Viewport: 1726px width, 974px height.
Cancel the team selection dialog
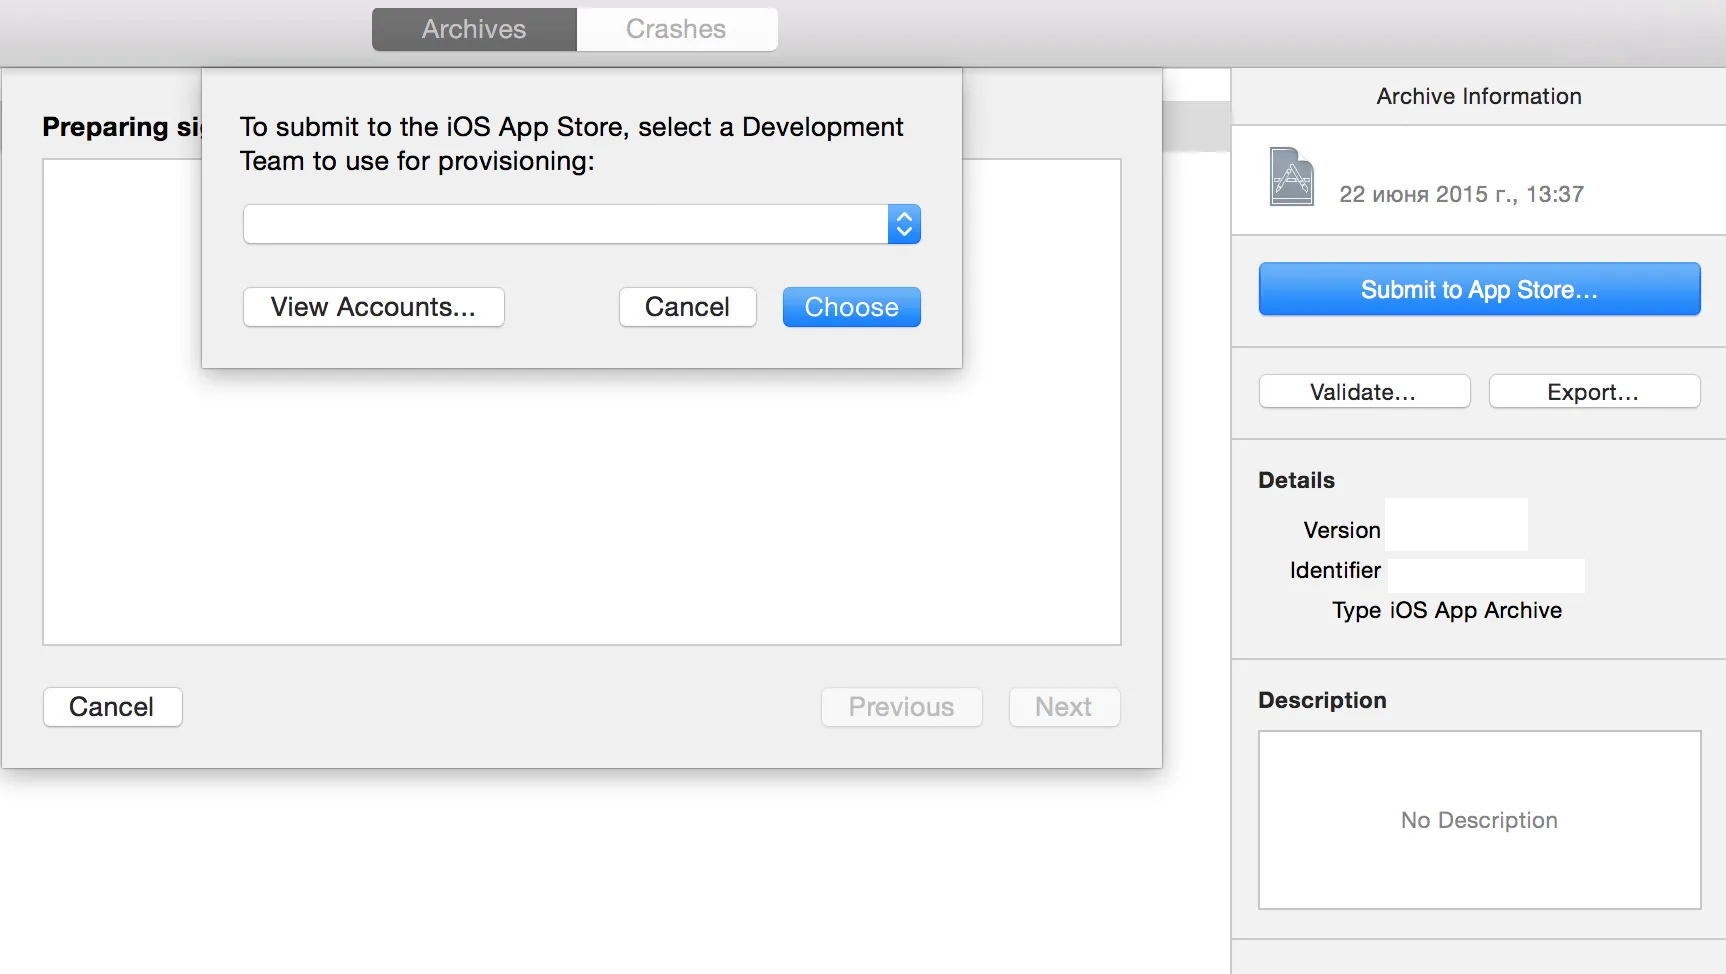pyautogui.click(x=687, y=307)
